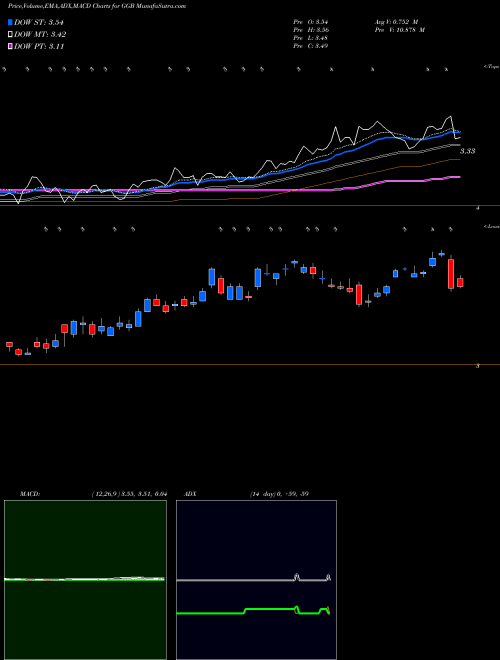Click the 'Pre H: 3.56' value
The width and height of the screenshot is (500, 660).
point(311,30)
